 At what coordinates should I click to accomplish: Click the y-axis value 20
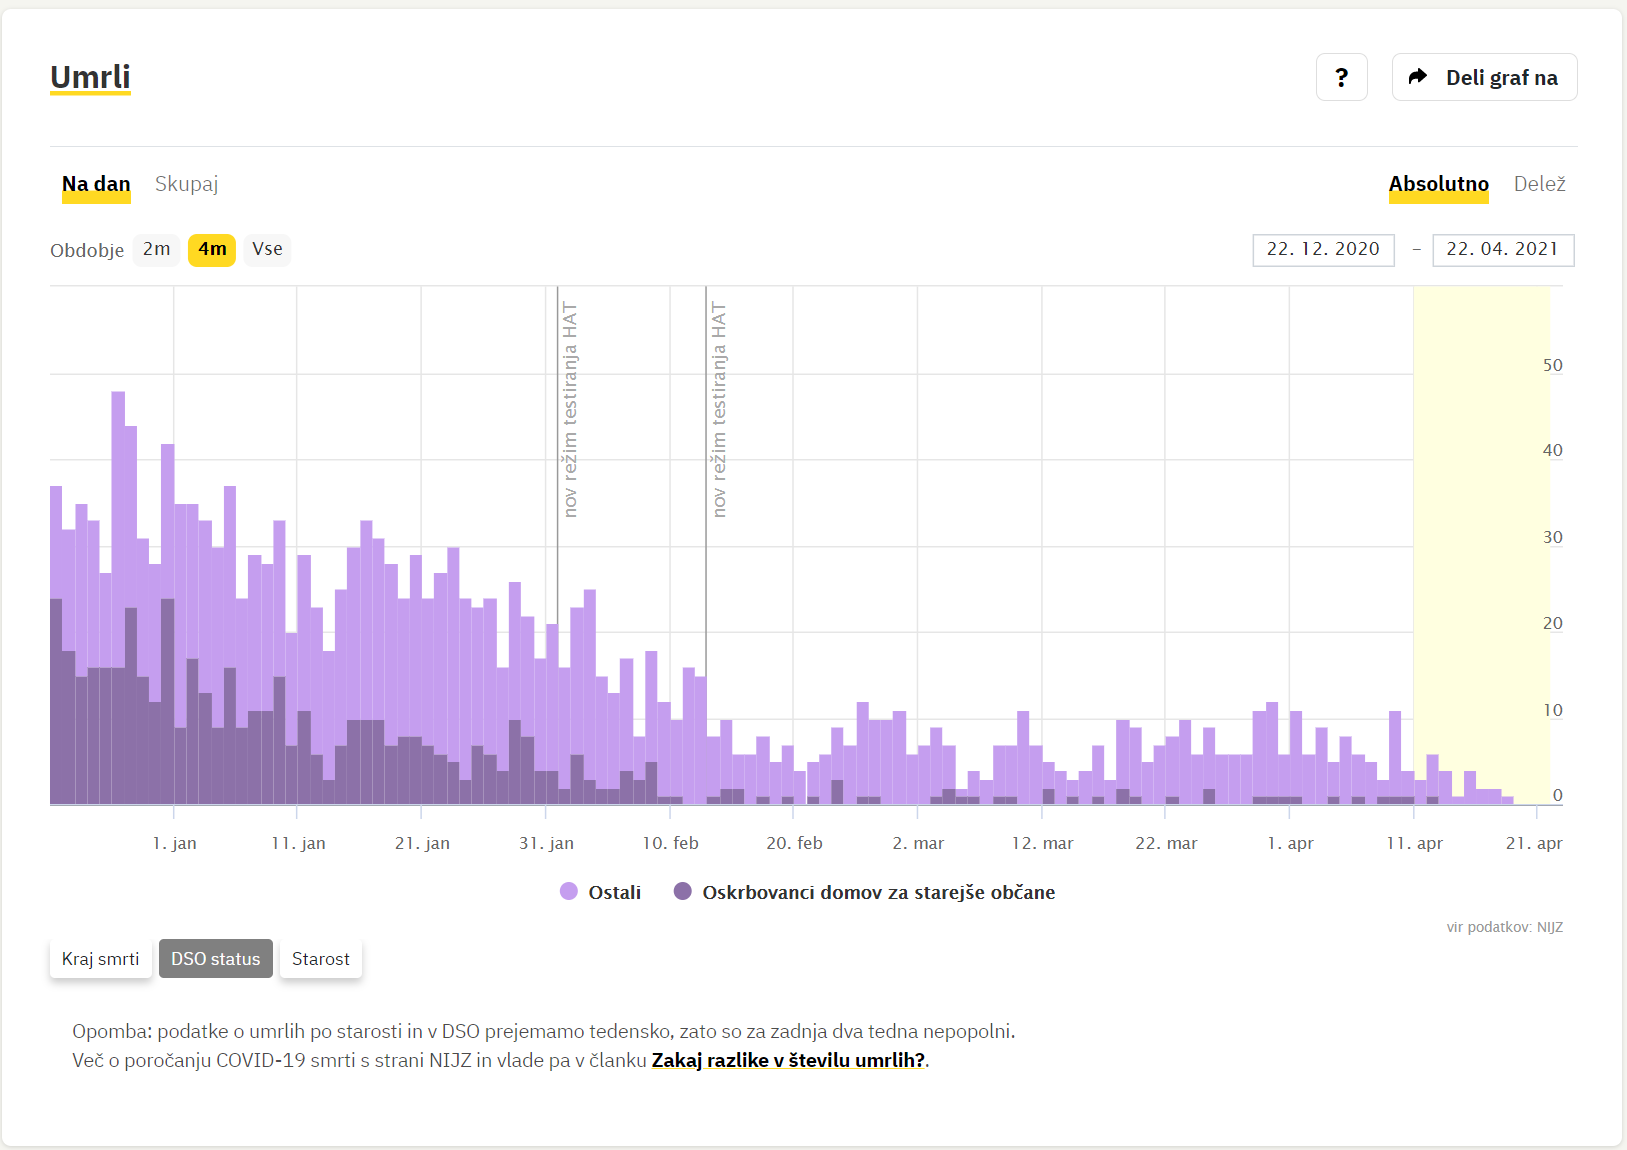coord(1552,623)
